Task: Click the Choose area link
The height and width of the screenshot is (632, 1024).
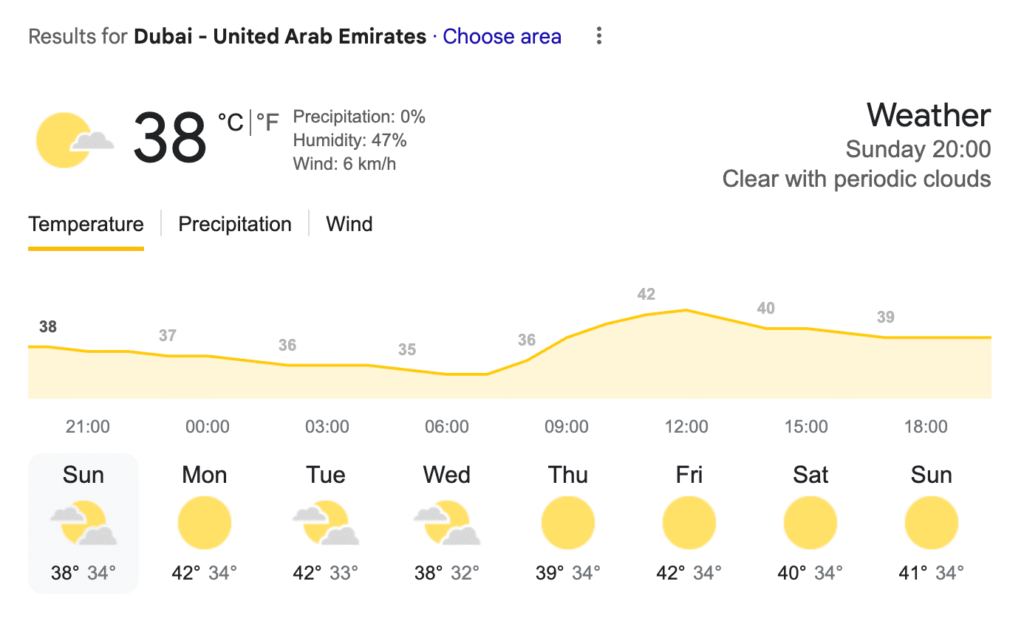Action: [x=502, y=37]
